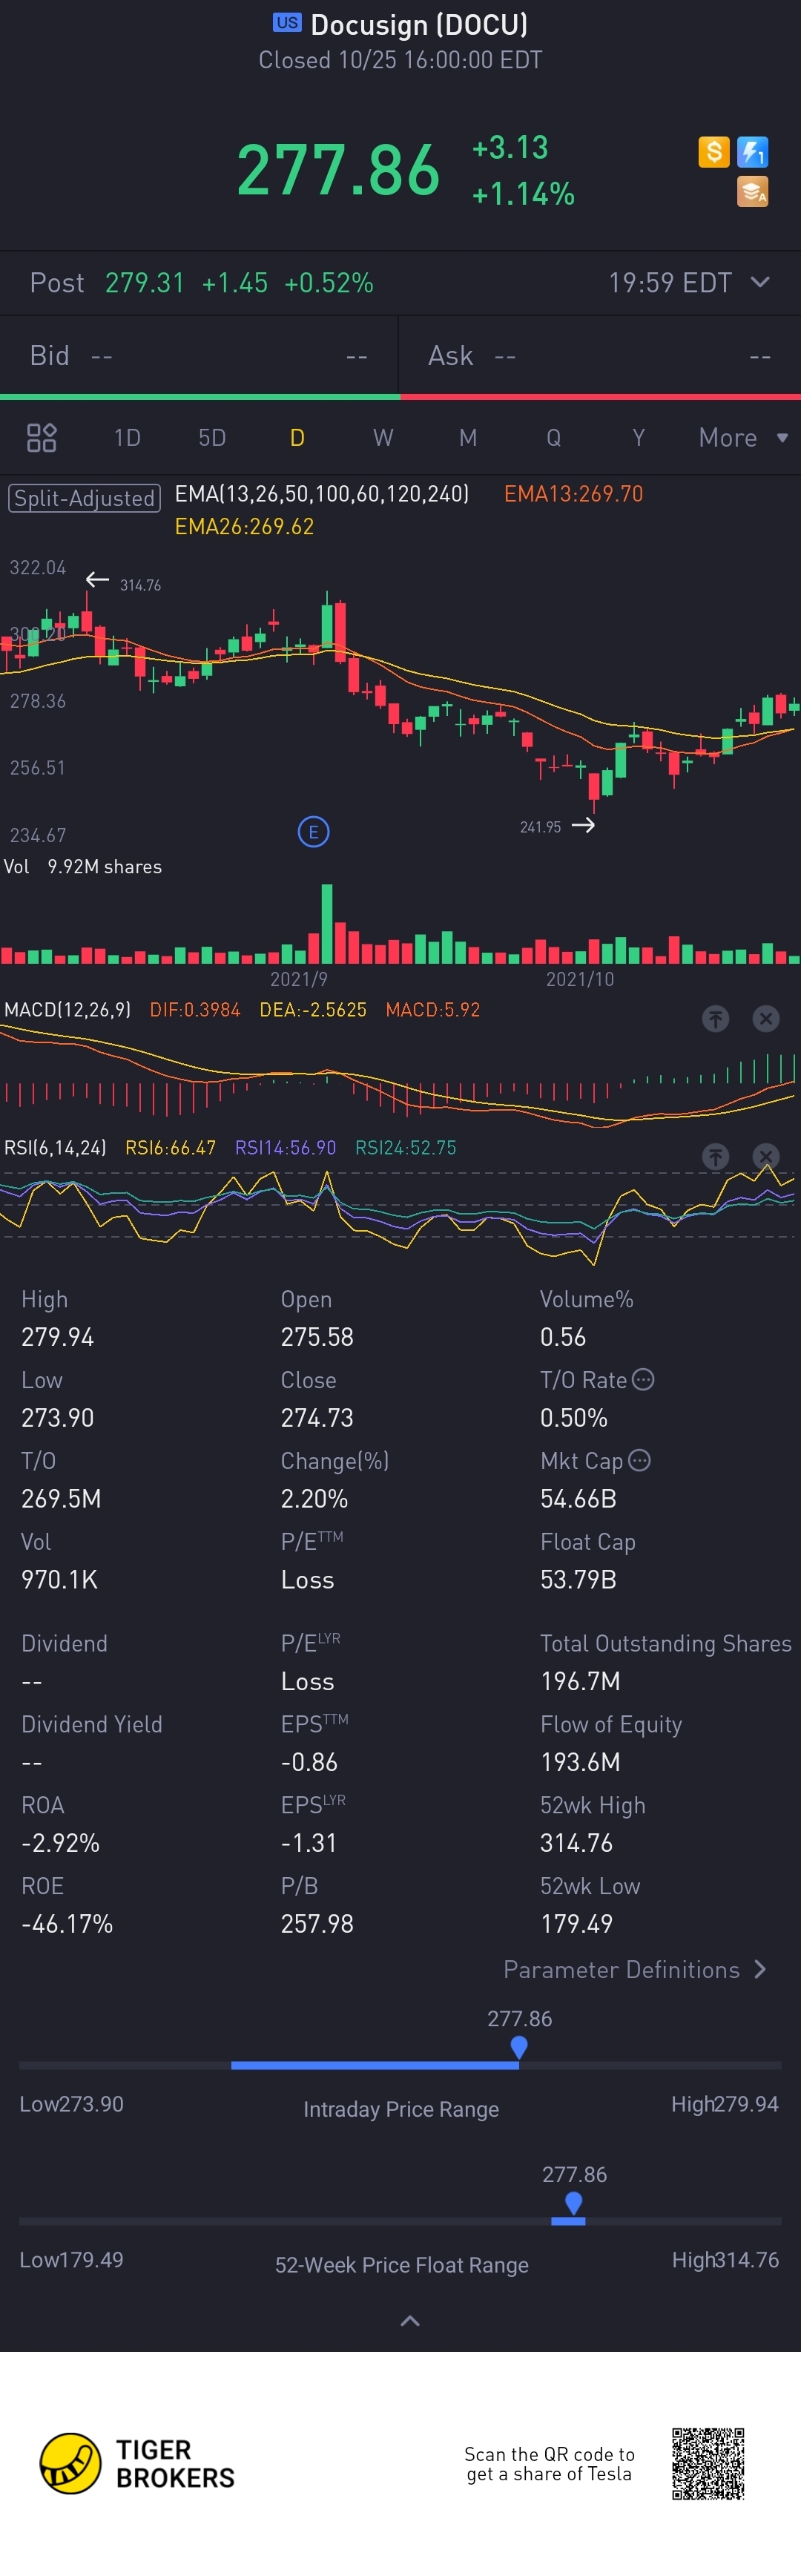Tap the Ask quote panel
This screenshot has width=801, height=2576.
click(600, 356)
